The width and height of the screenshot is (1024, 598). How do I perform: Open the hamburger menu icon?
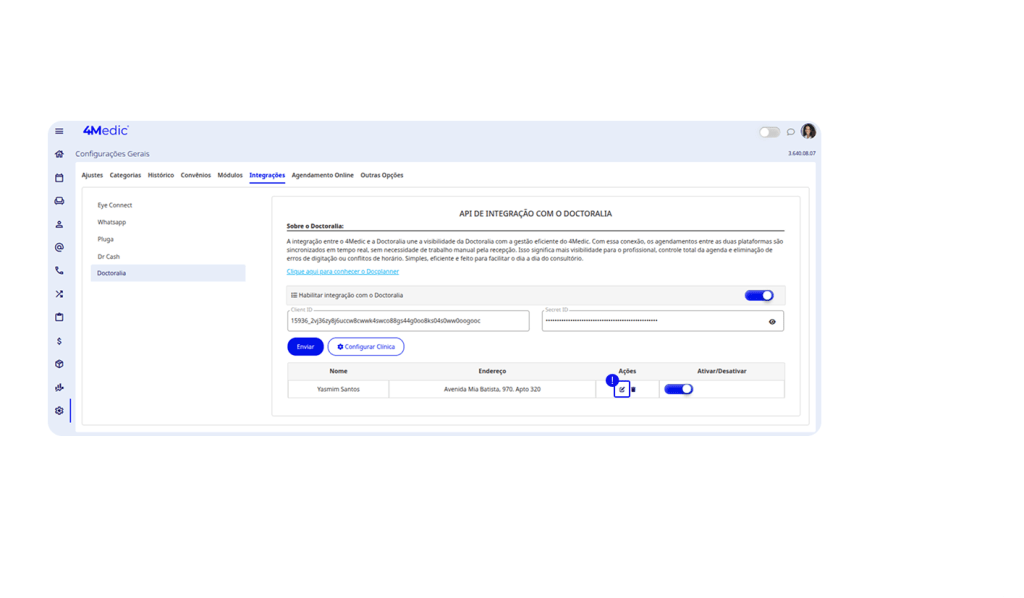point(59,131)
